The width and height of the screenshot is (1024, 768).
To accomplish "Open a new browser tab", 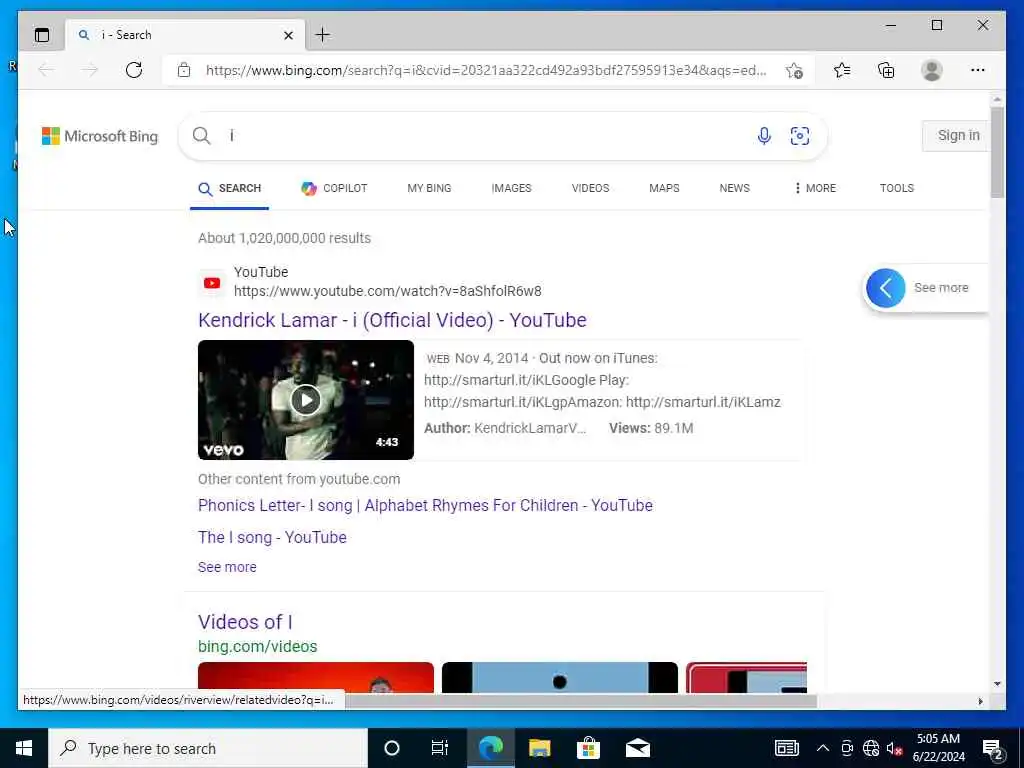I will (323, 35).
